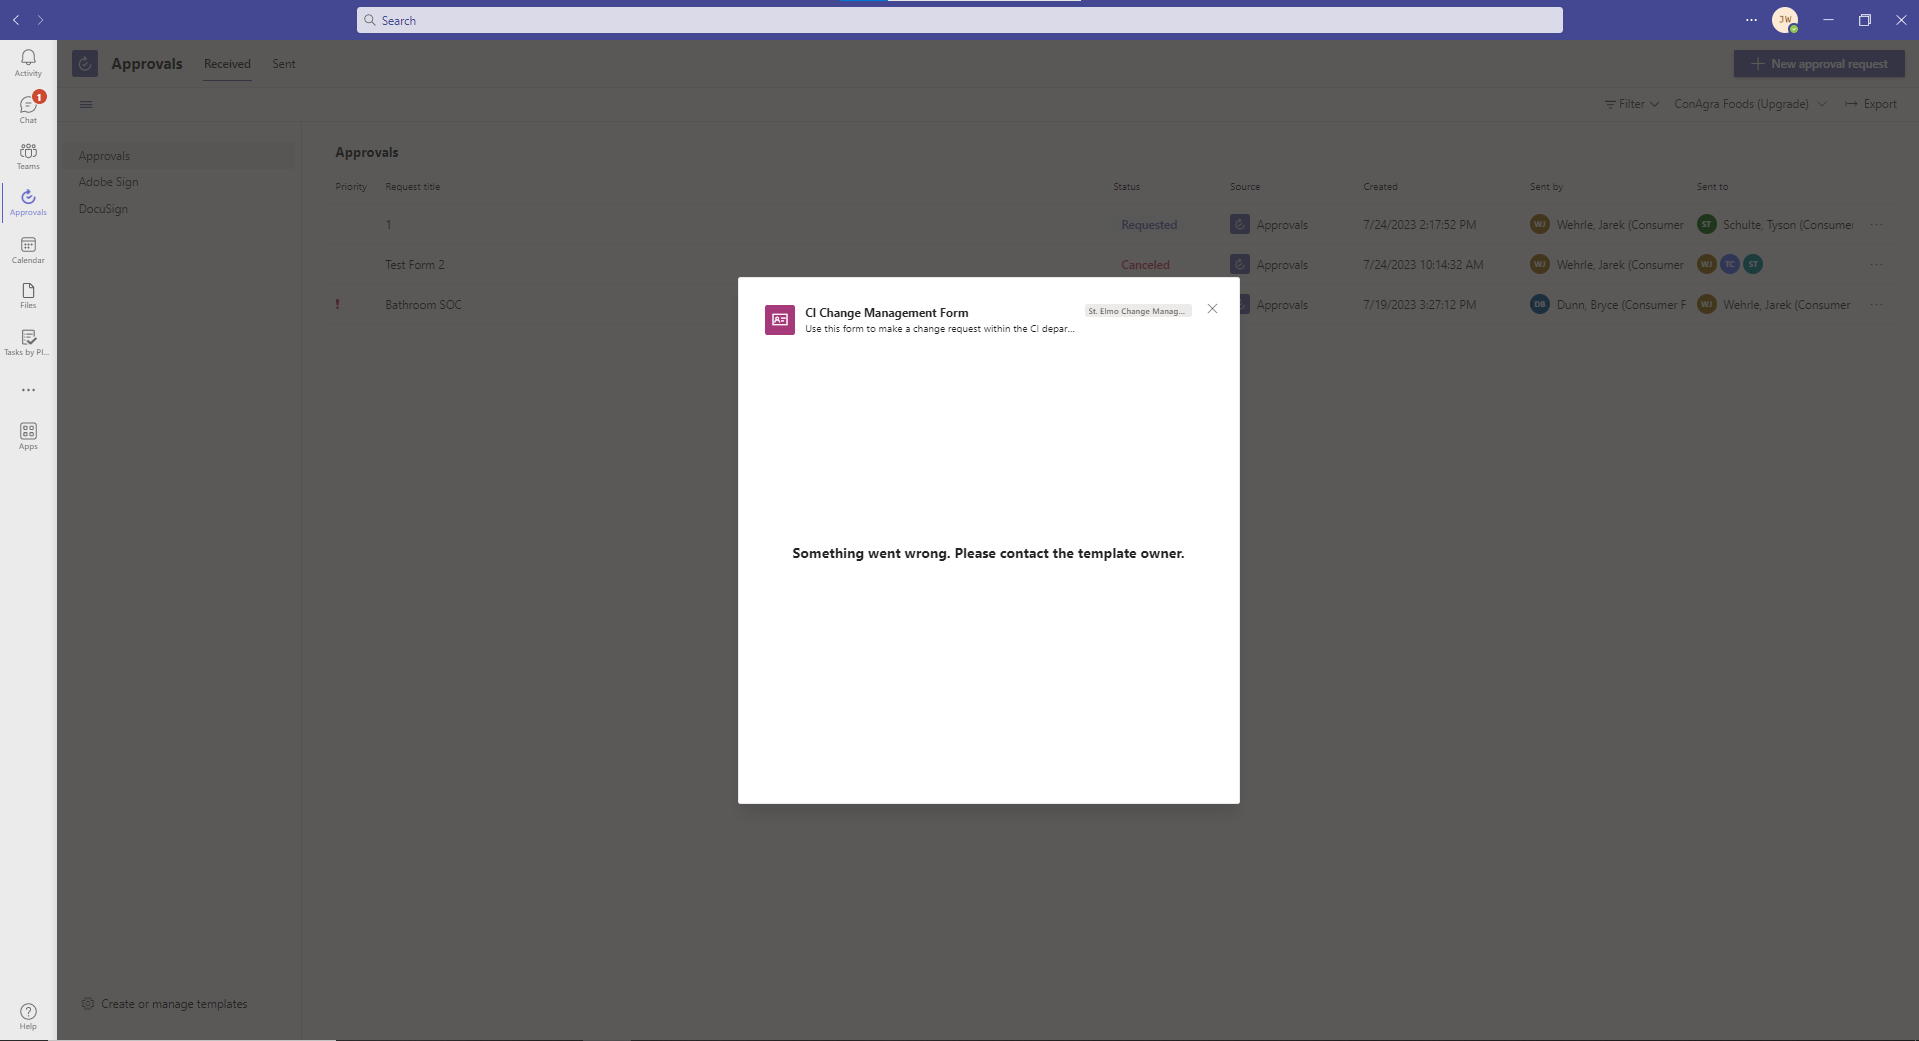Switch to the Sent tab
1919x1041 pixels.
pyautogui.click(x=283, y=63)
